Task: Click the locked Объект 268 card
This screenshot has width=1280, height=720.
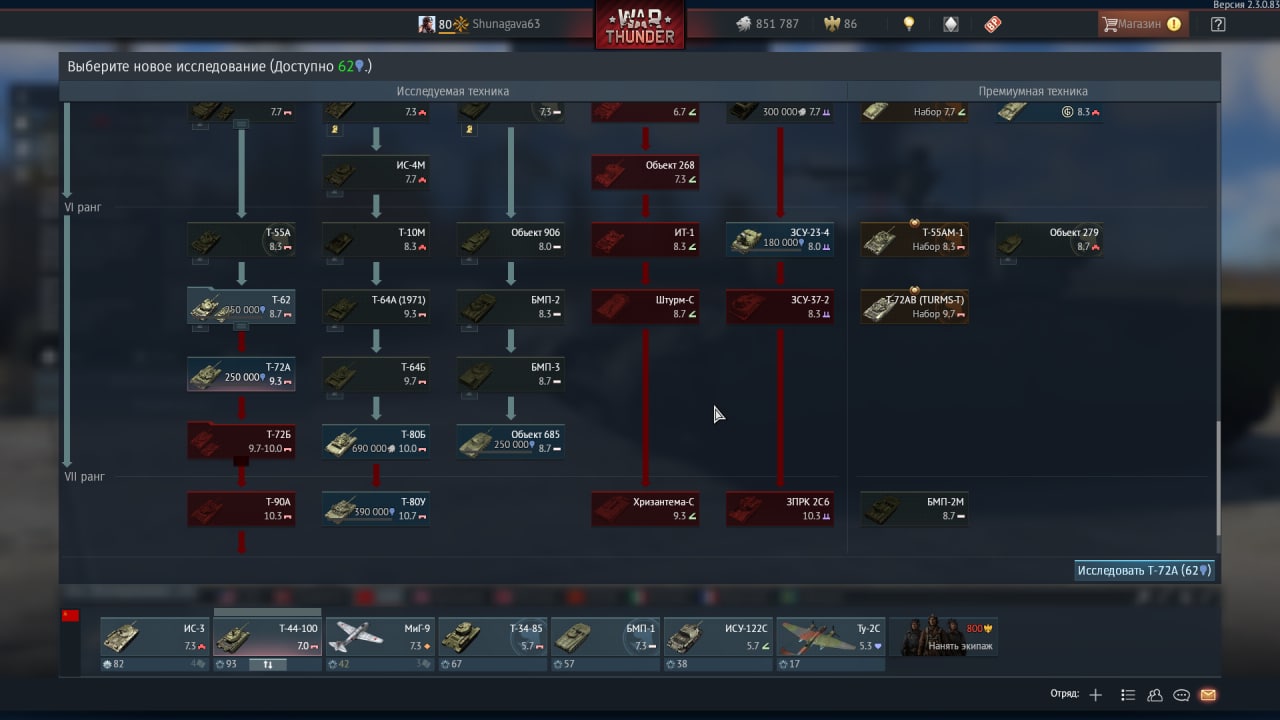Action: 645,172
